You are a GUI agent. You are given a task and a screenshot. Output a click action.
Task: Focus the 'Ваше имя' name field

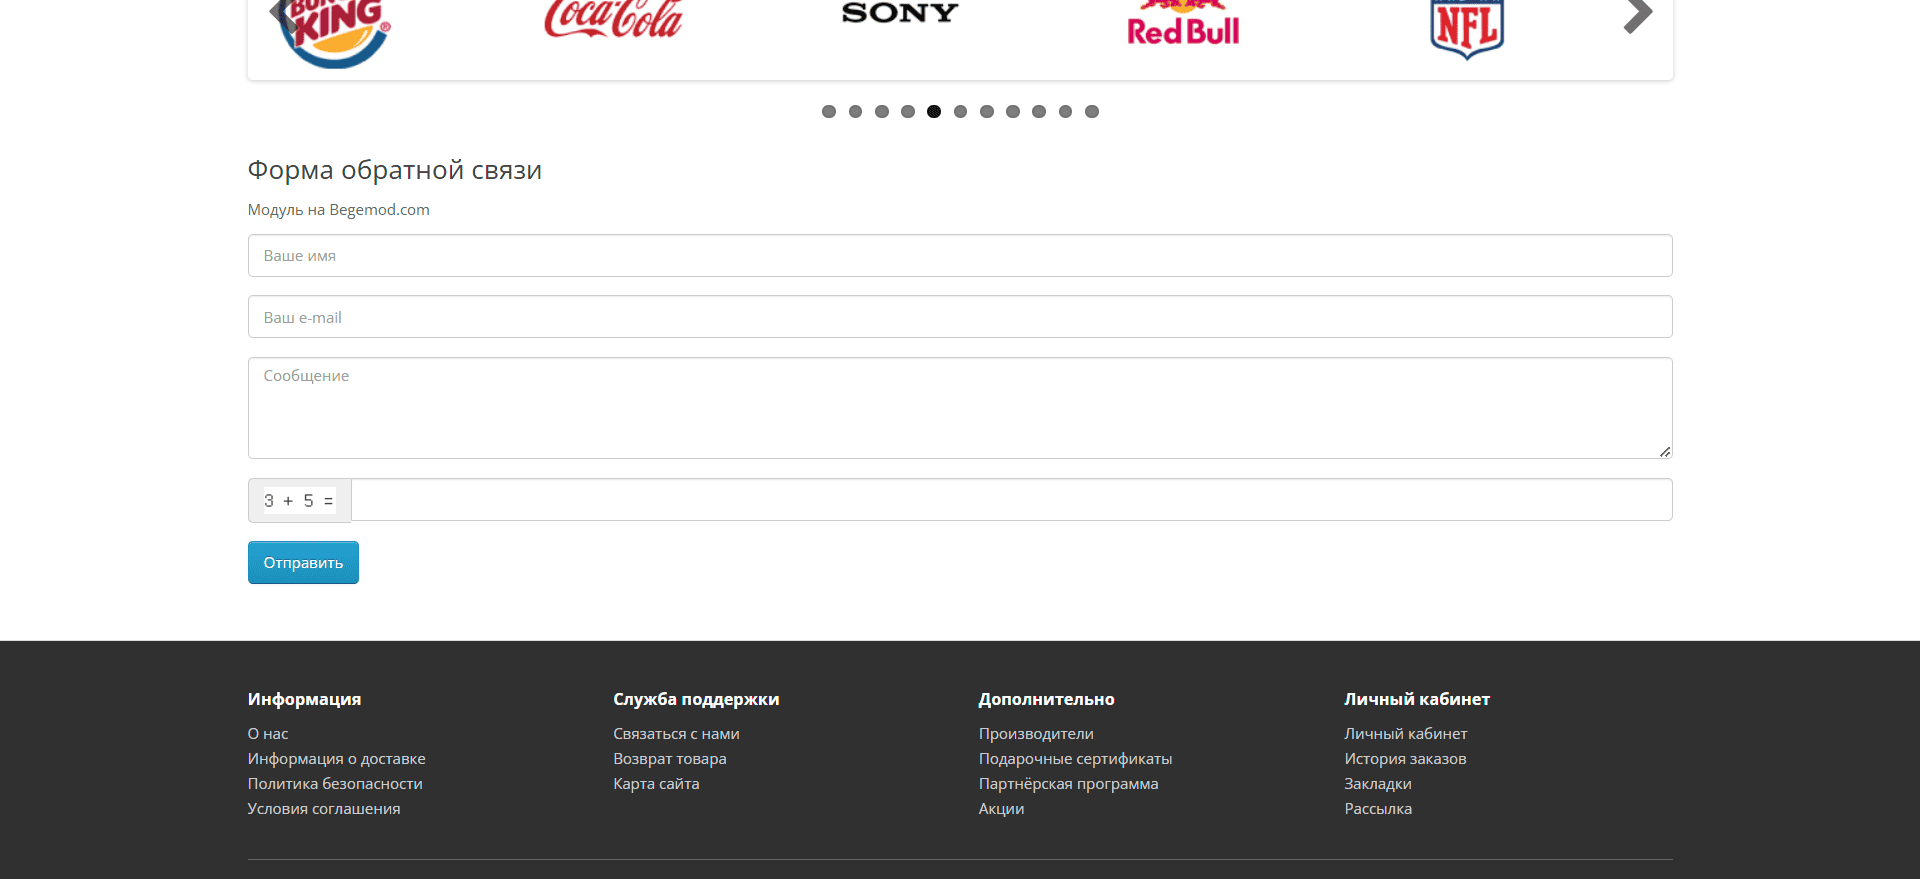pos(960,256)
